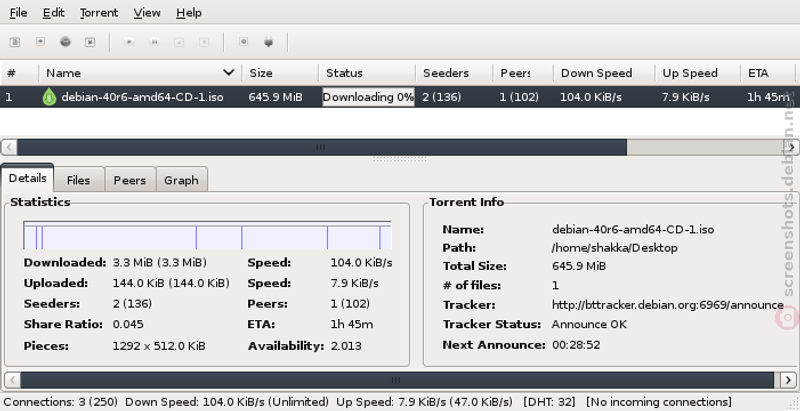The width and height of the screenshot is (800, 411).
Task: Click Connections: 3 (250) in status bar
Action: click(x=61, y=402)
